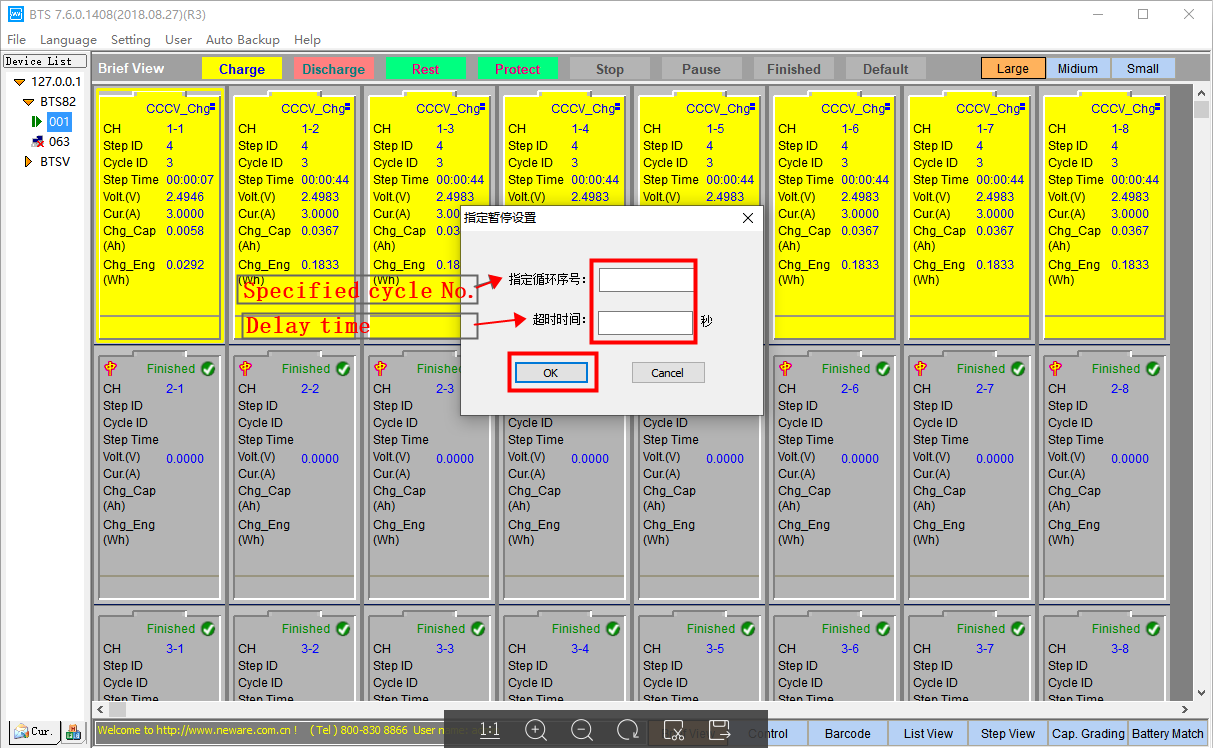
Task: Click the horizontal scrollbar right arrow
Action: [x=1184, y=710]
